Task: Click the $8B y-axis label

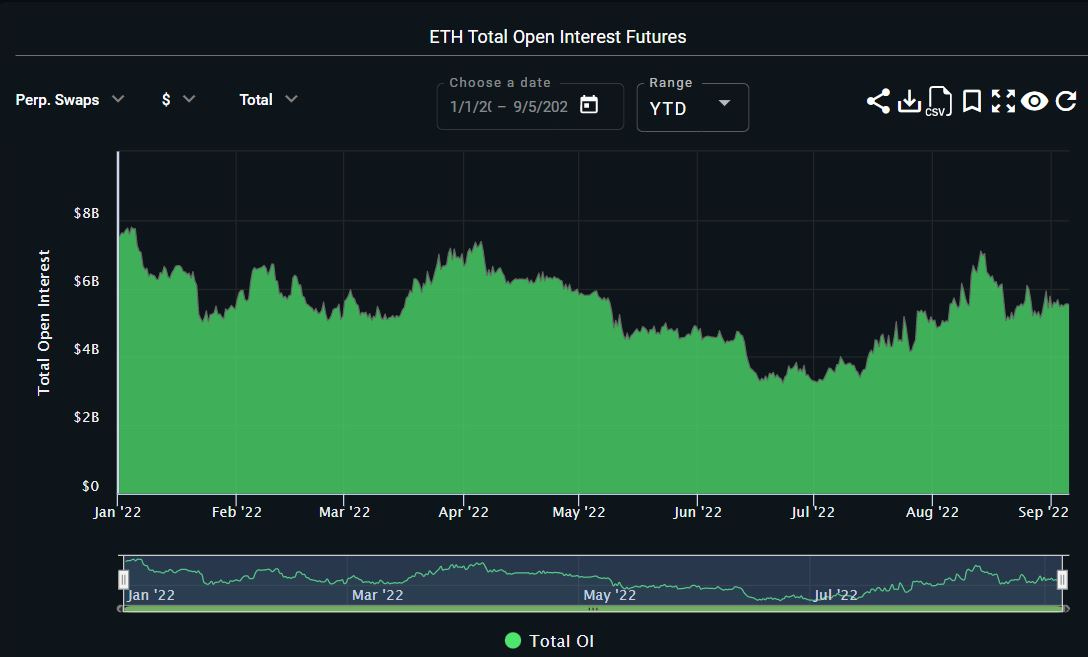Action: click(87, 213)
